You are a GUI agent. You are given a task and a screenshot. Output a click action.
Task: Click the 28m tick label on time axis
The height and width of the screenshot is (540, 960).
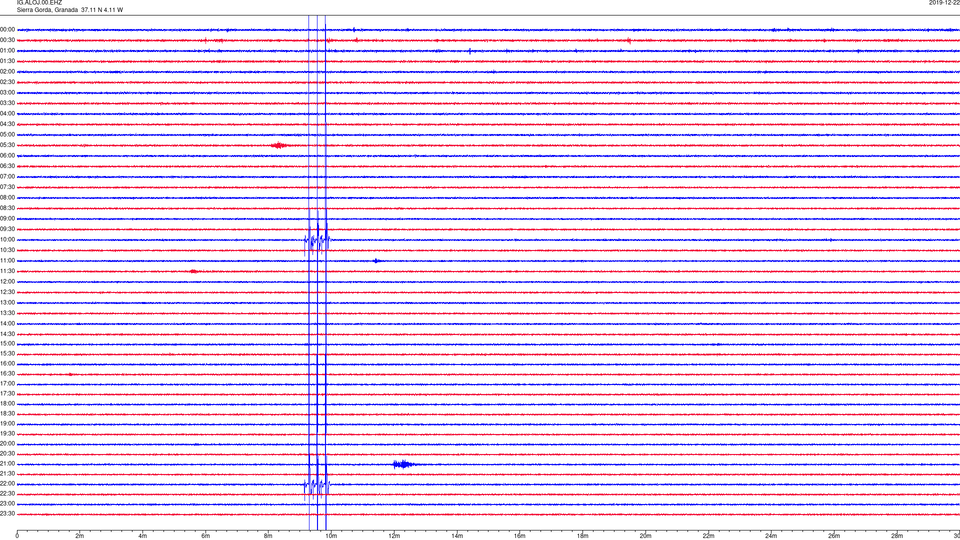coord(898,536)
